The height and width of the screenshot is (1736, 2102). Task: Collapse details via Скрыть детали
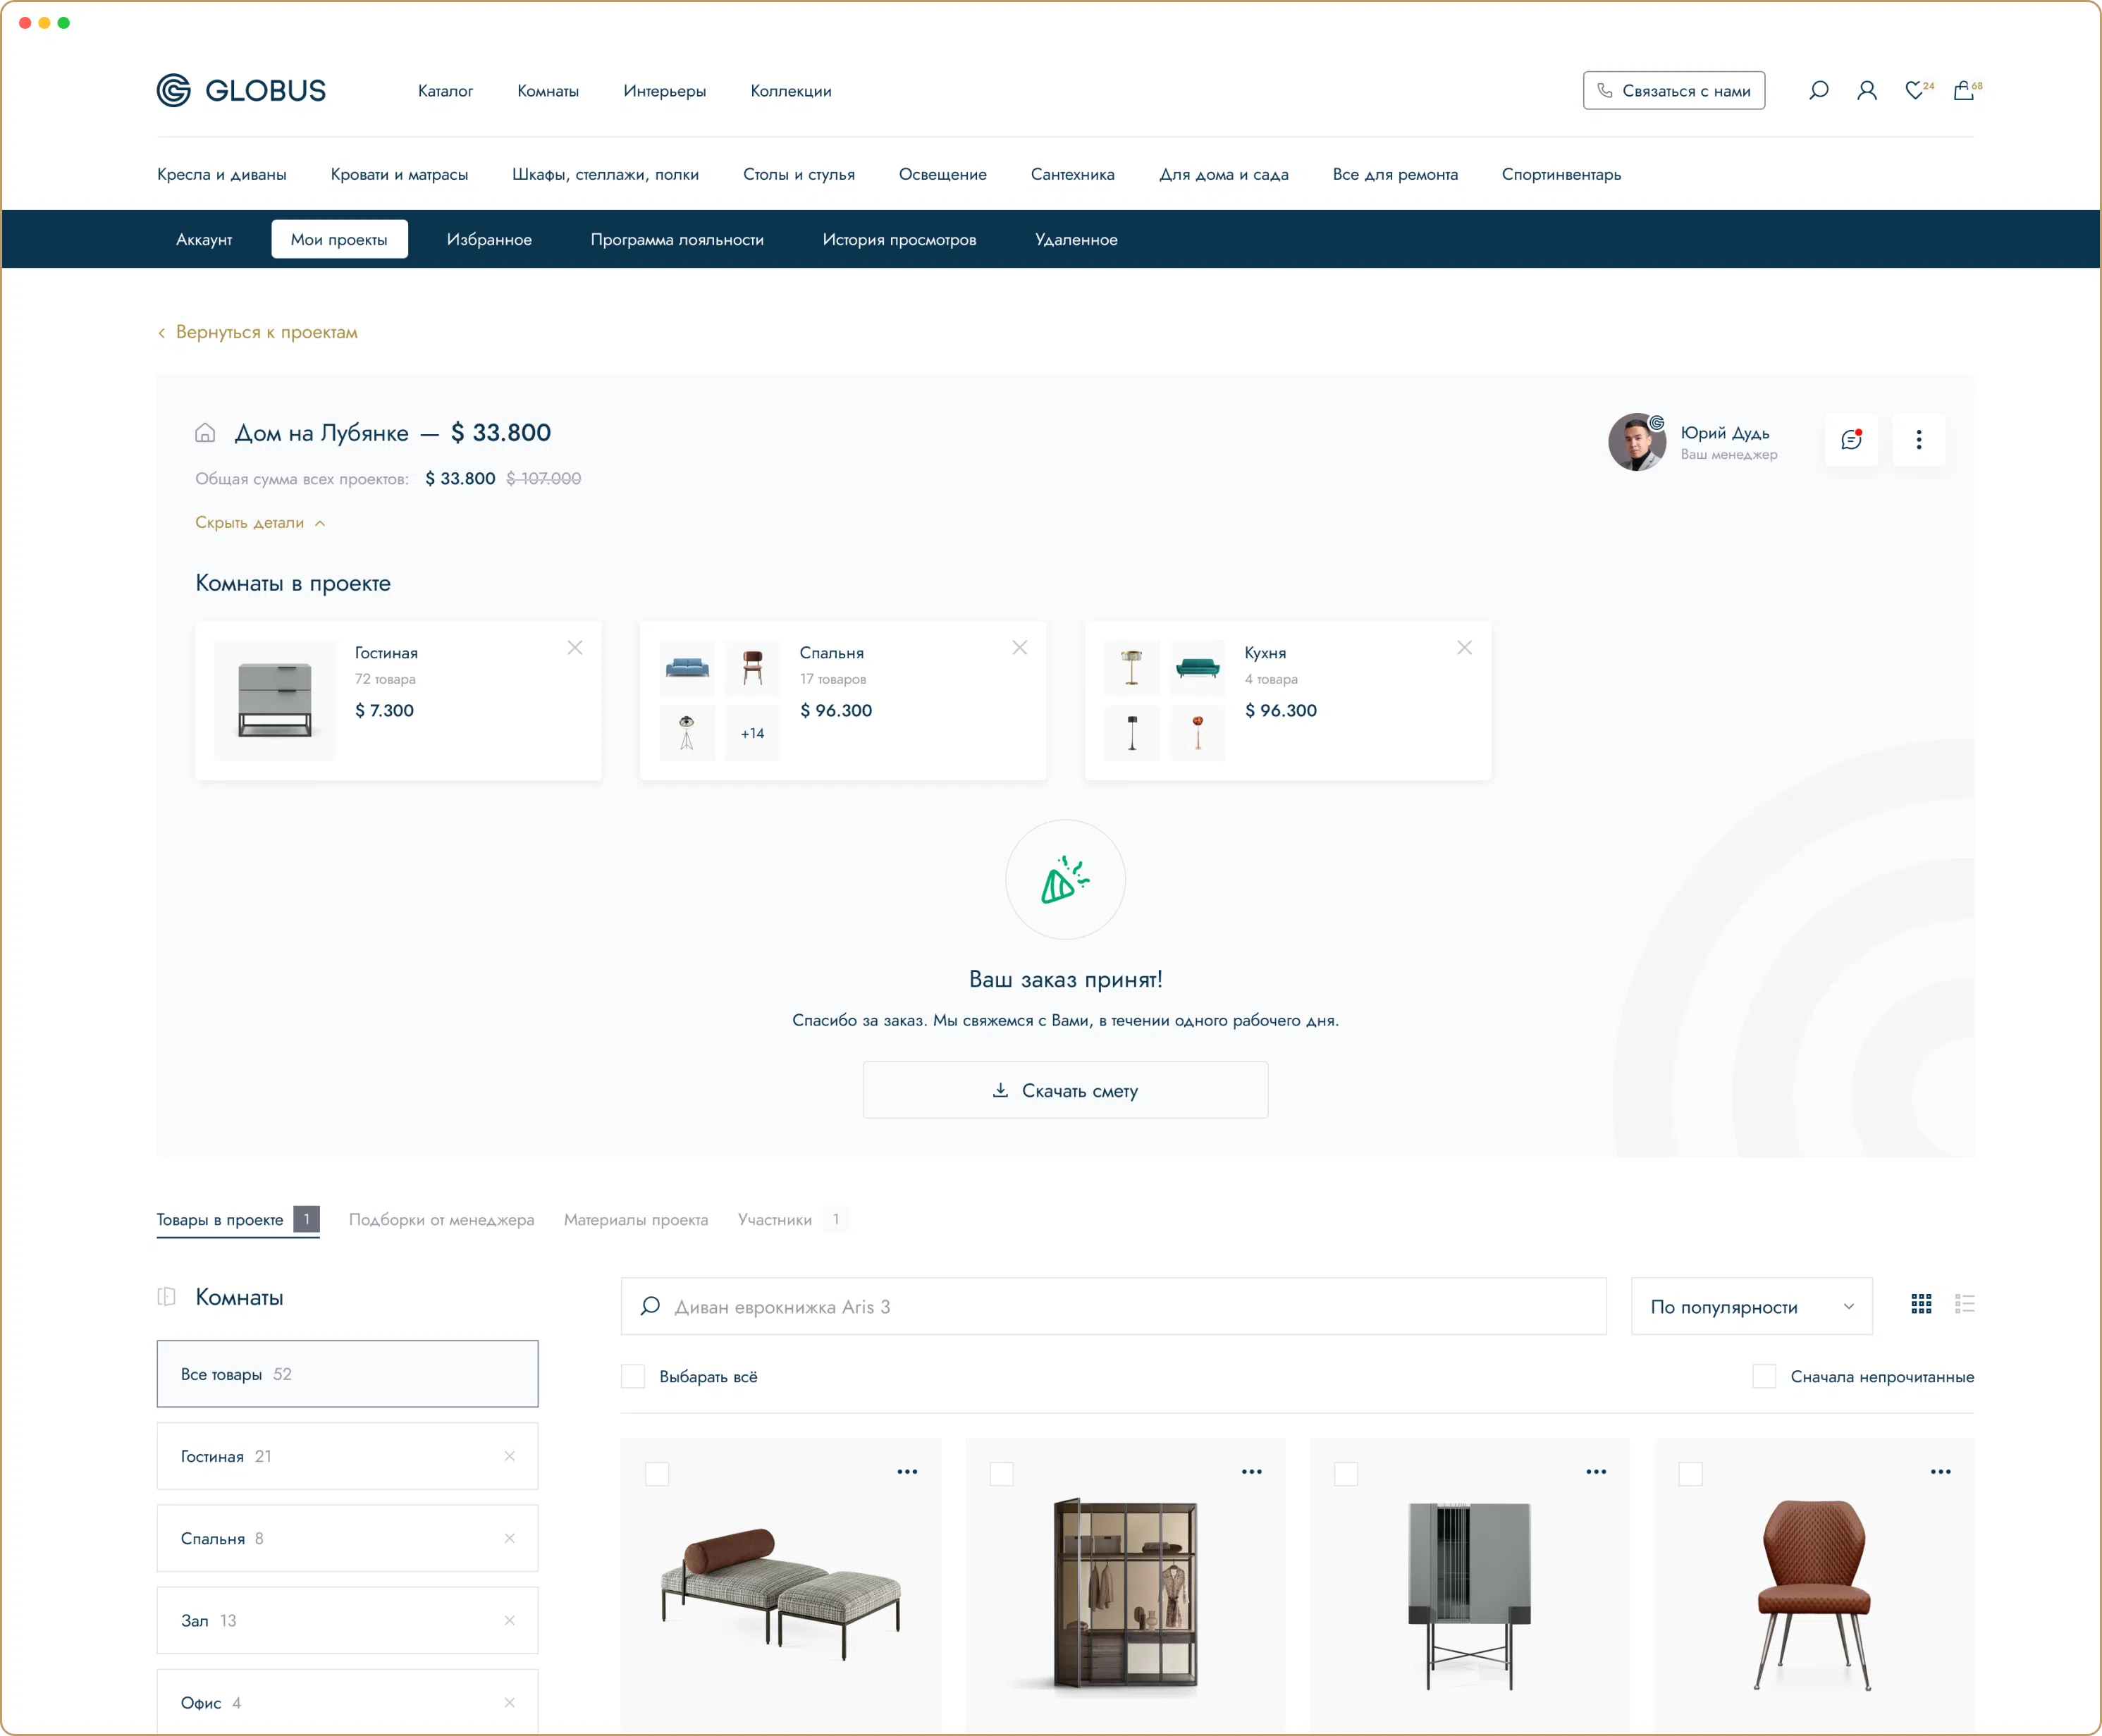click(260, 522)
